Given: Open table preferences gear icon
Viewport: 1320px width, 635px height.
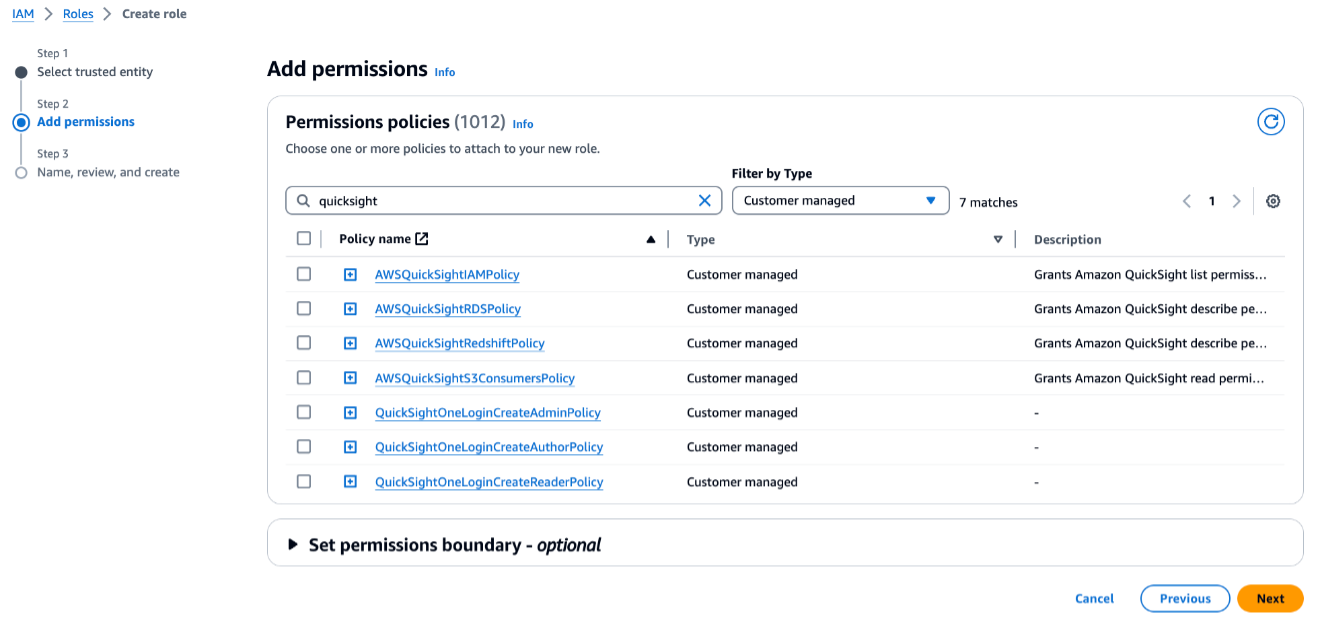Looking at the screenshot, I should click(1273, 201).
